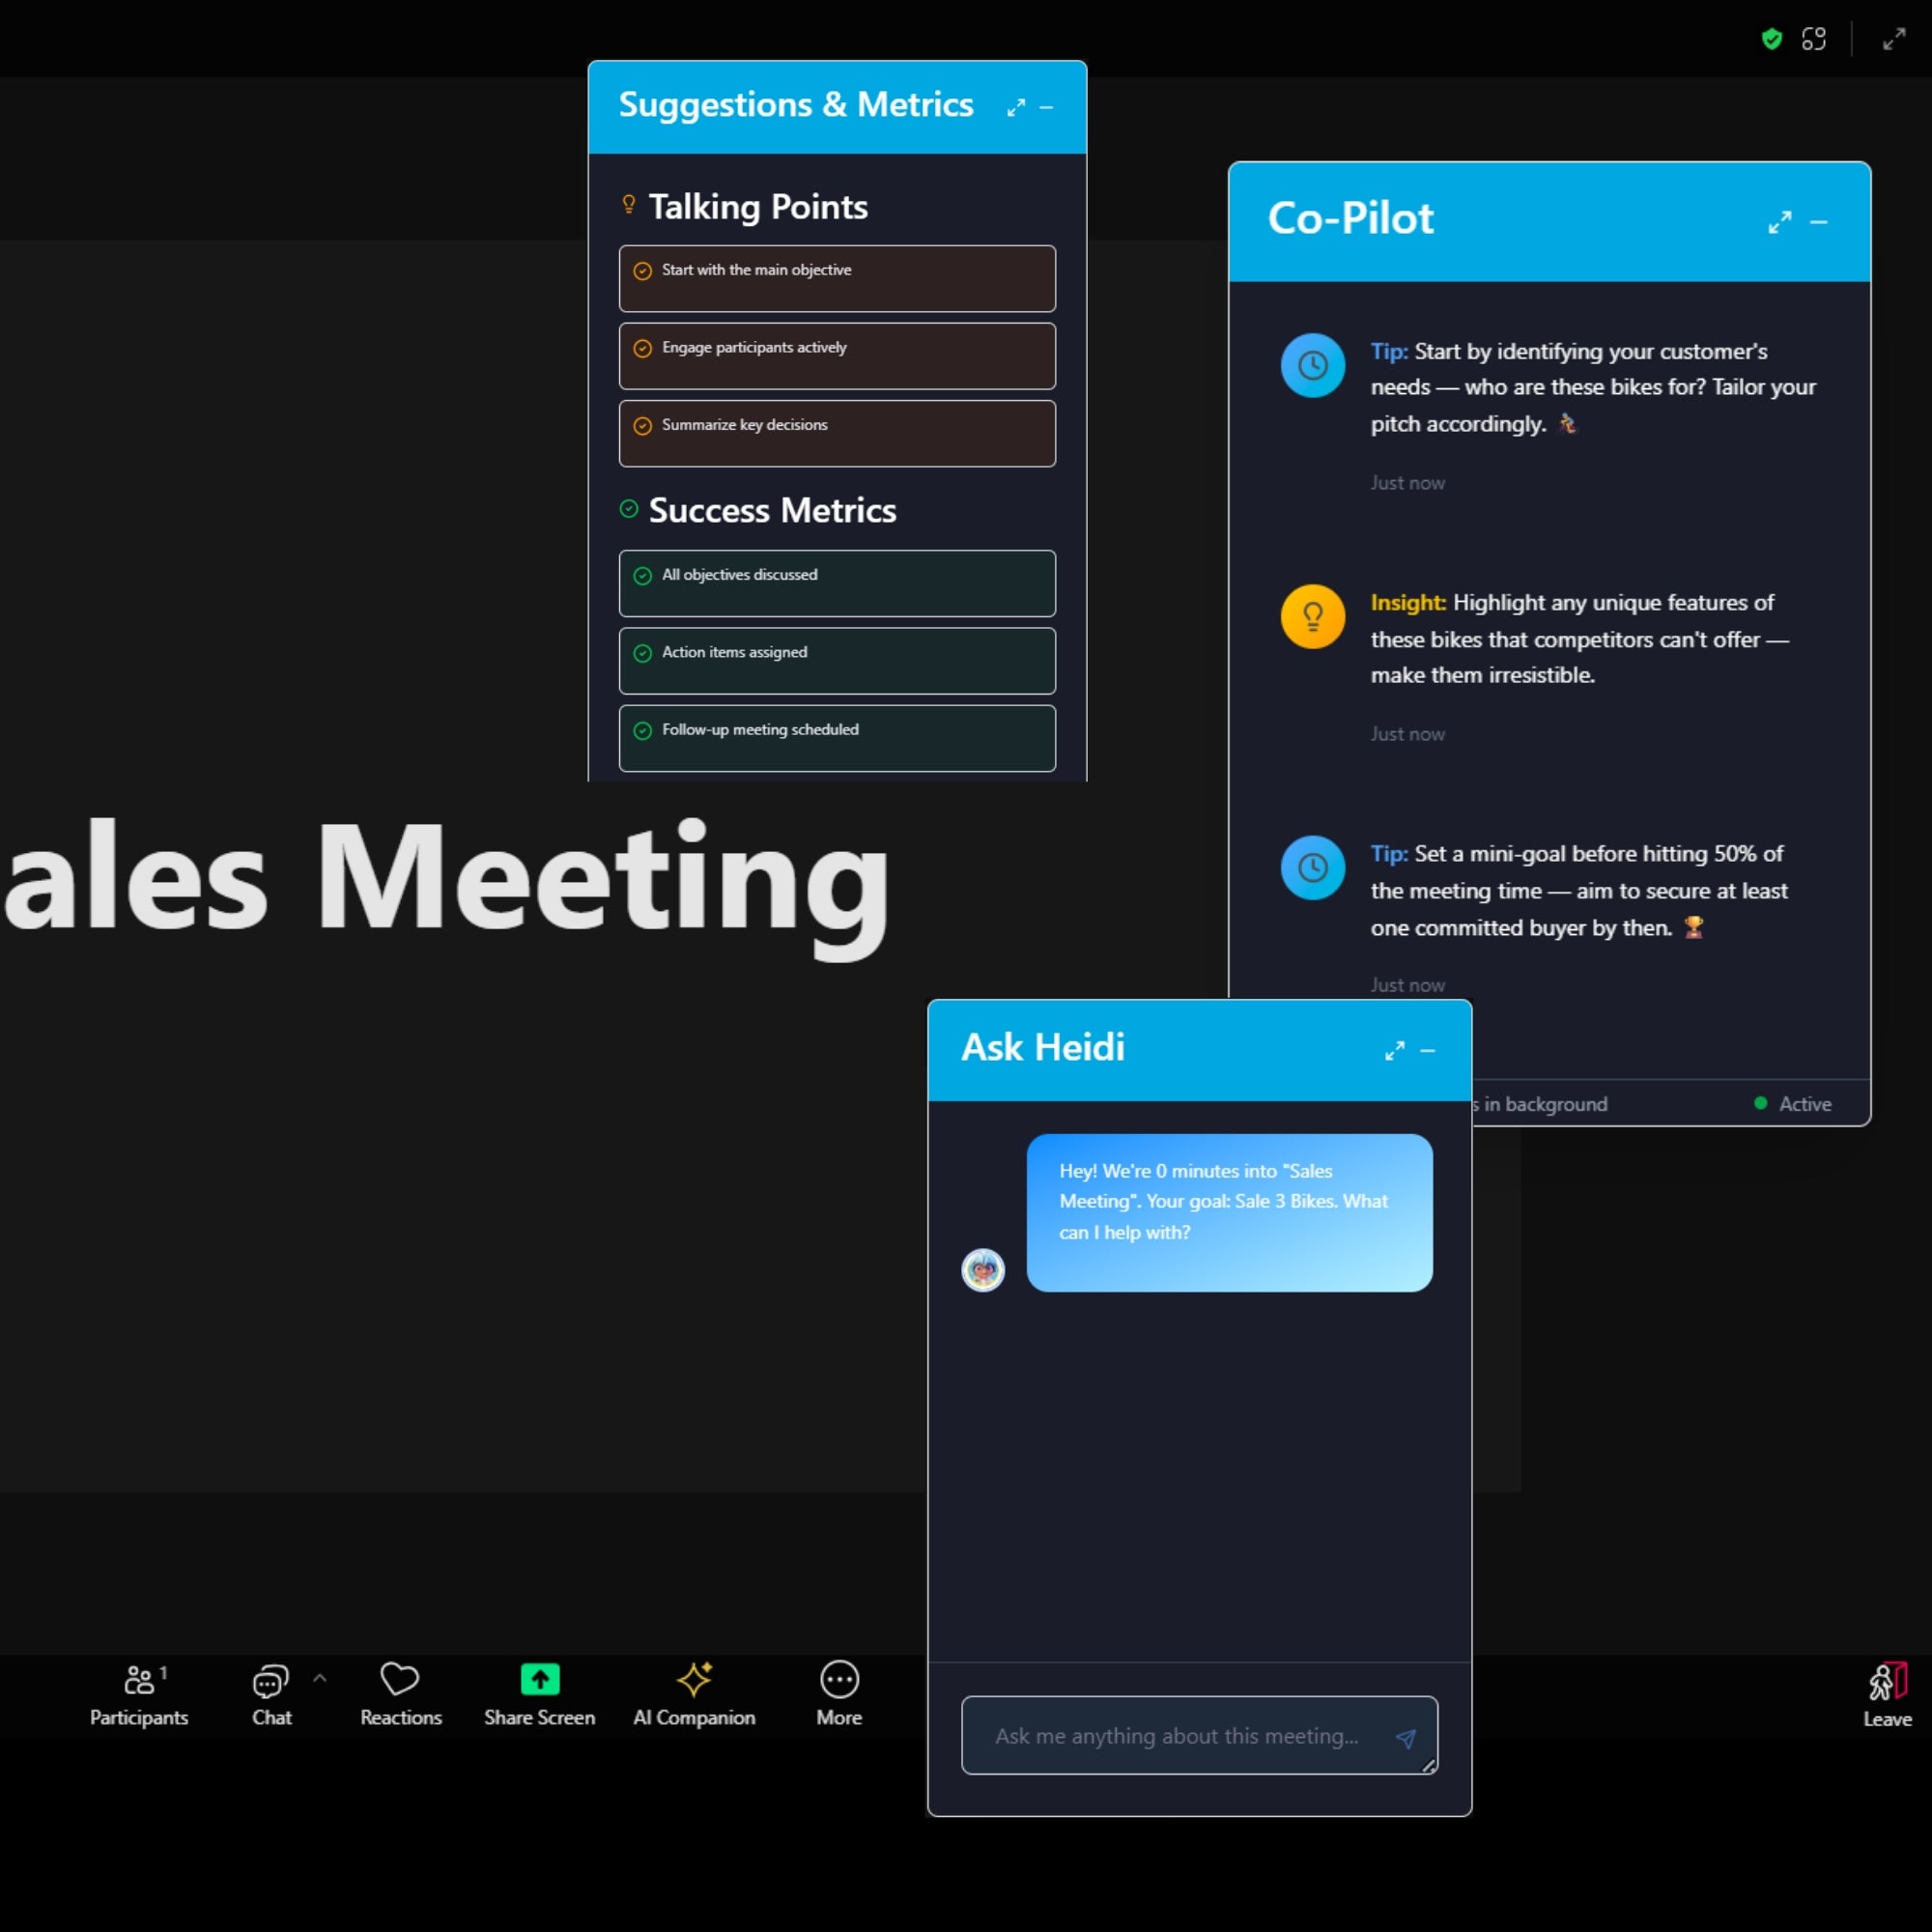Collapse the Co-Pilot panel with minus
Screen dimensions: 1932x1932
click(1818, 222)
